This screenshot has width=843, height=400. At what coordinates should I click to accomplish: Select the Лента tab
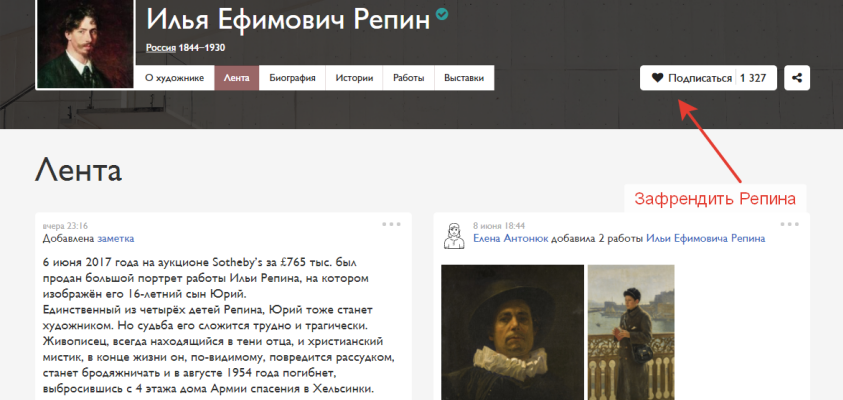pos(237,78)
